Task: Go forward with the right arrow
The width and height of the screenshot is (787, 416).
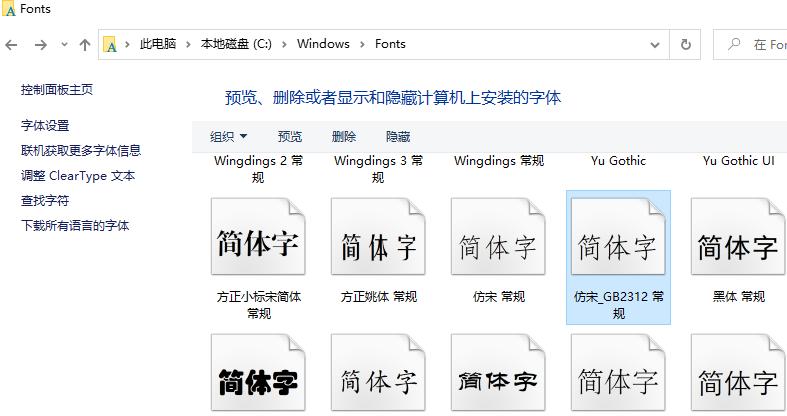Action: click(41, 45)
